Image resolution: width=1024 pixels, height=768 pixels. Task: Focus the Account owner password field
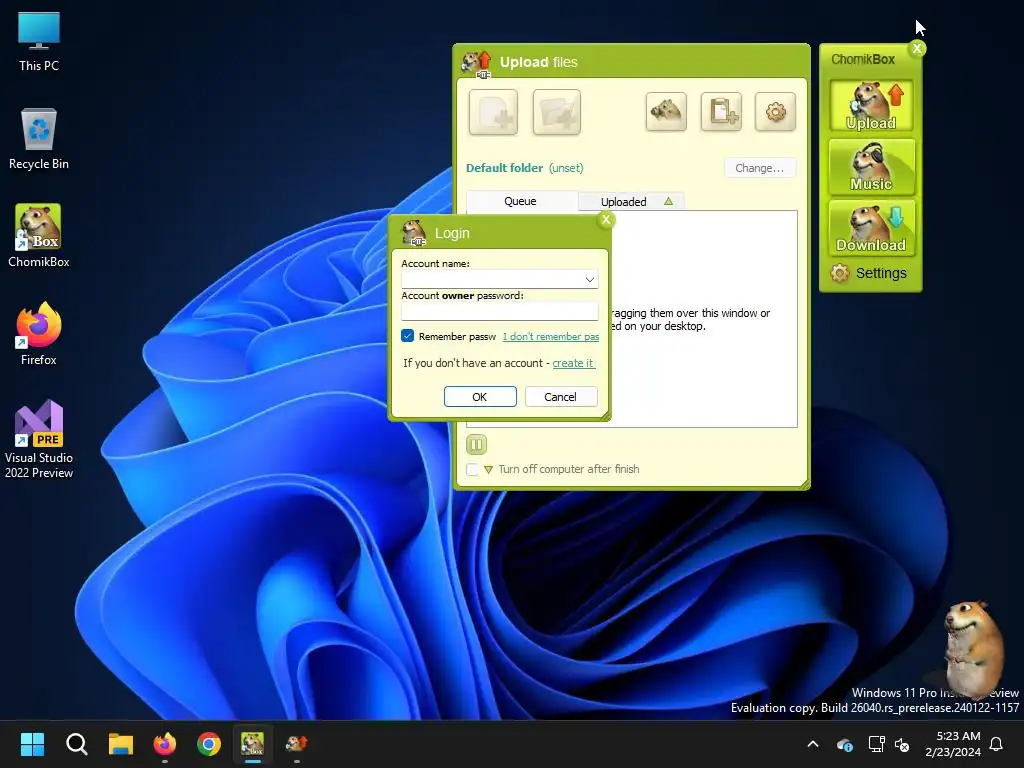pos(500,311)
